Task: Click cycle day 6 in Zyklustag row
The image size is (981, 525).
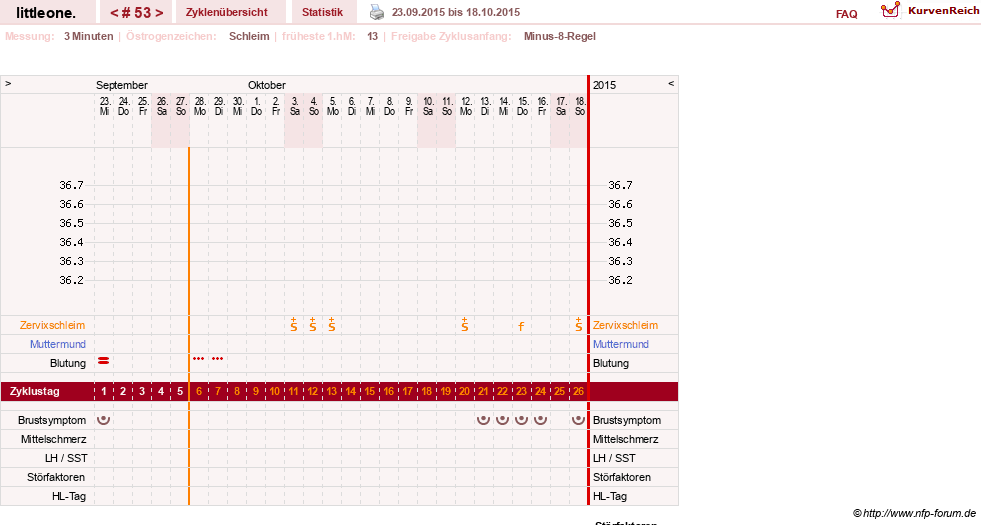Action: [x=199, y=391]
